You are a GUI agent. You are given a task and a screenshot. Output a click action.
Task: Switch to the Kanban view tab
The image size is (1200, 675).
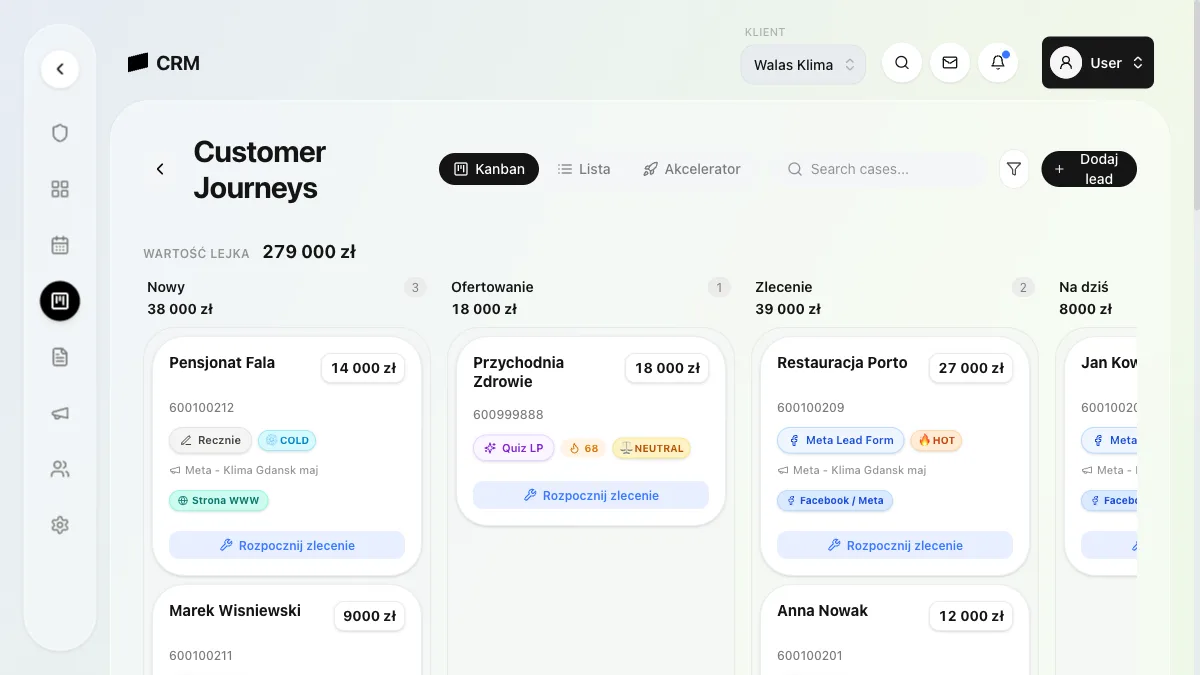[x=489, y=169]
